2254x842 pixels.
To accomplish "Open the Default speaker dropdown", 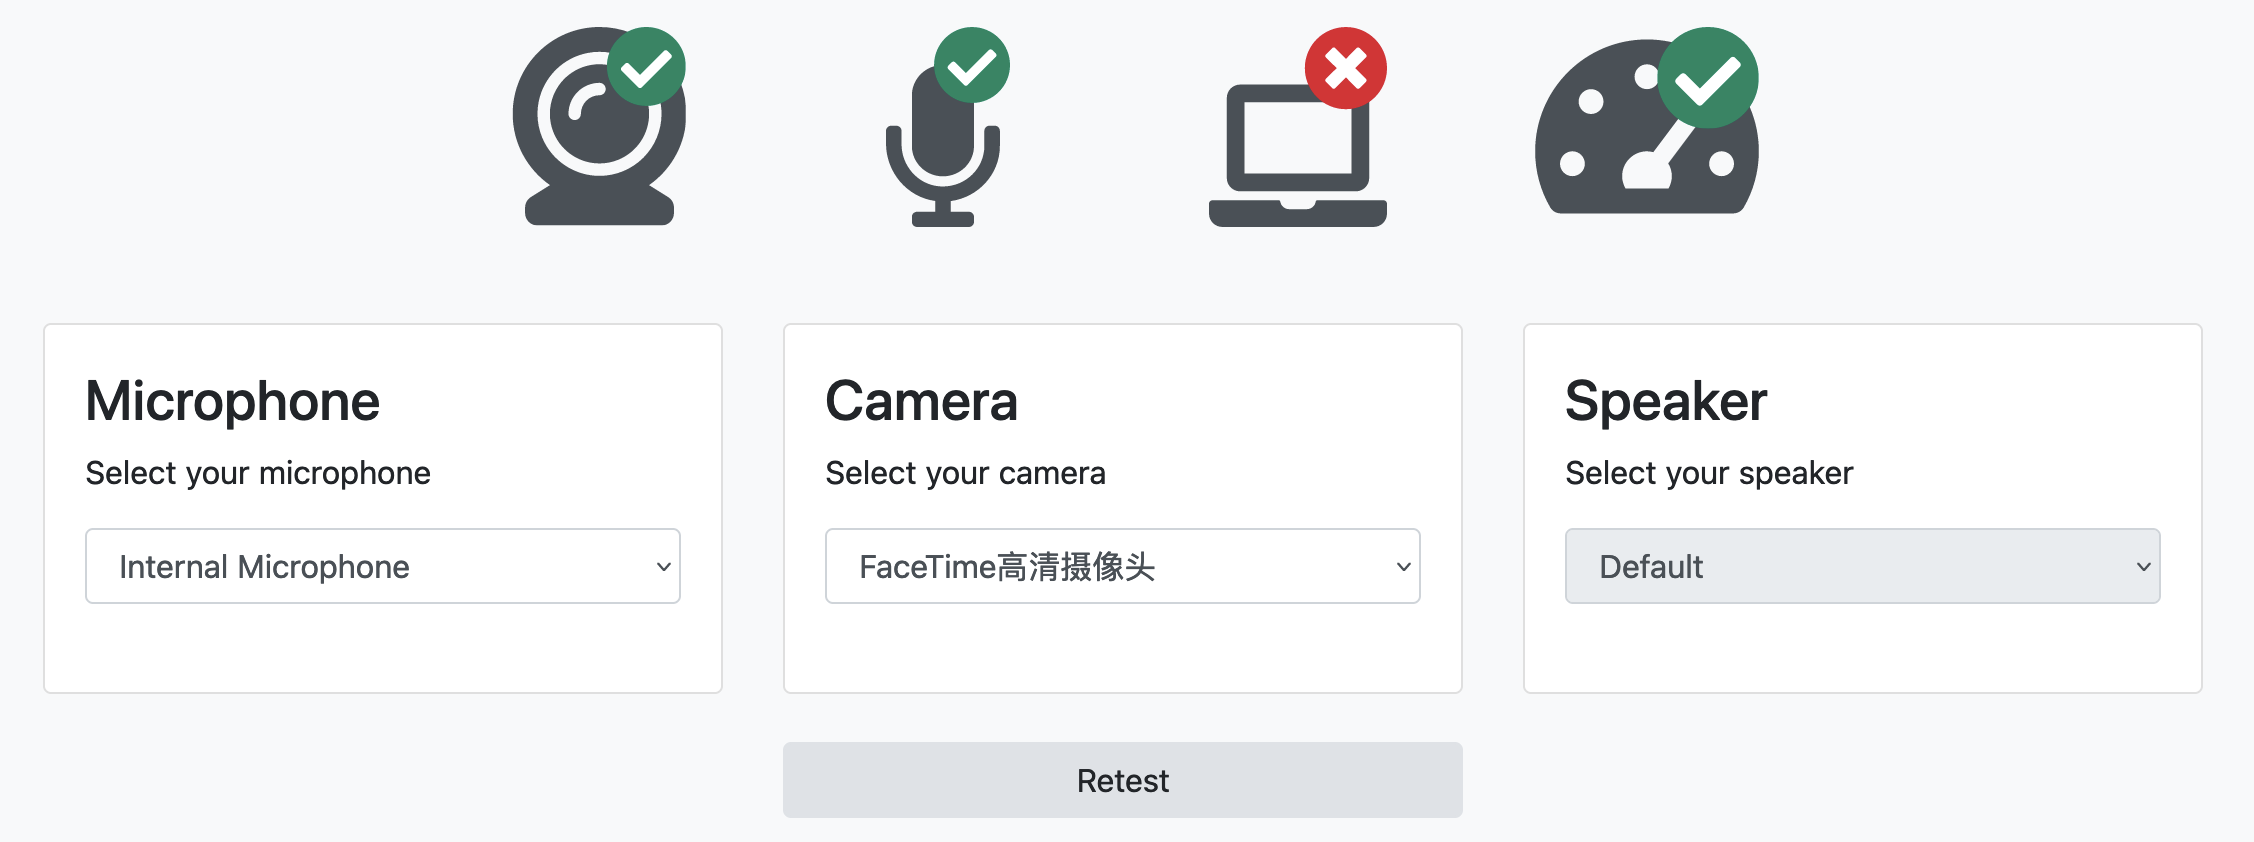I will [x=1862, y=566].
